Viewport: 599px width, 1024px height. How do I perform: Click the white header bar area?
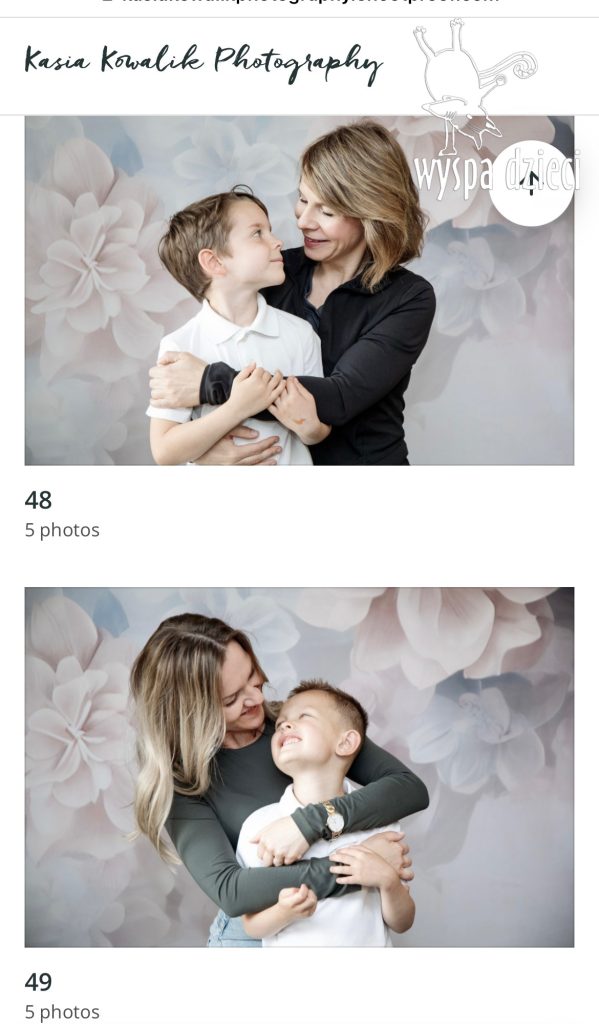[x=299, y=66]
